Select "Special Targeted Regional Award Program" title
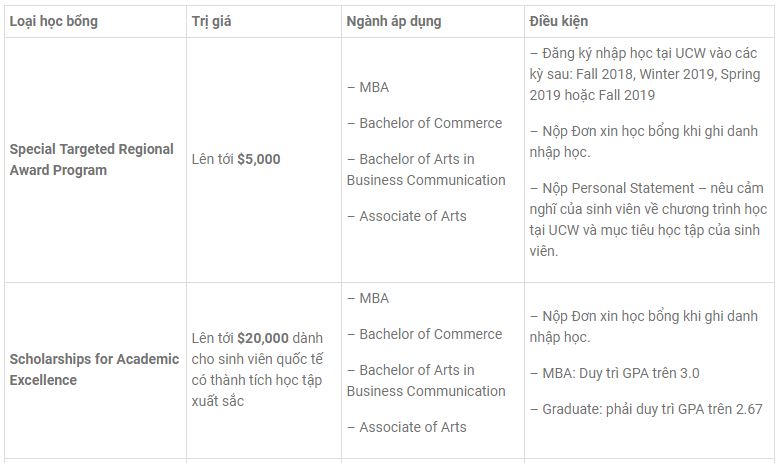 [x=91, y=159]
